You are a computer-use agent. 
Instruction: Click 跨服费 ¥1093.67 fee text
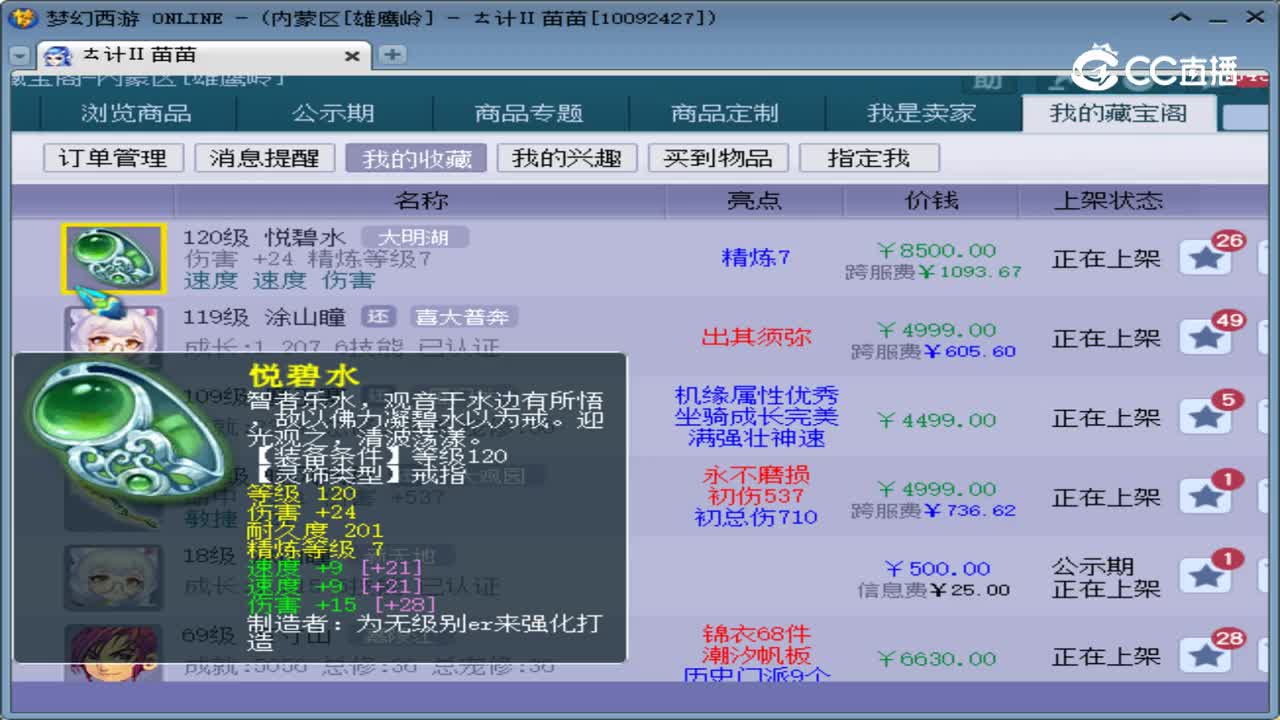[933, 272]
